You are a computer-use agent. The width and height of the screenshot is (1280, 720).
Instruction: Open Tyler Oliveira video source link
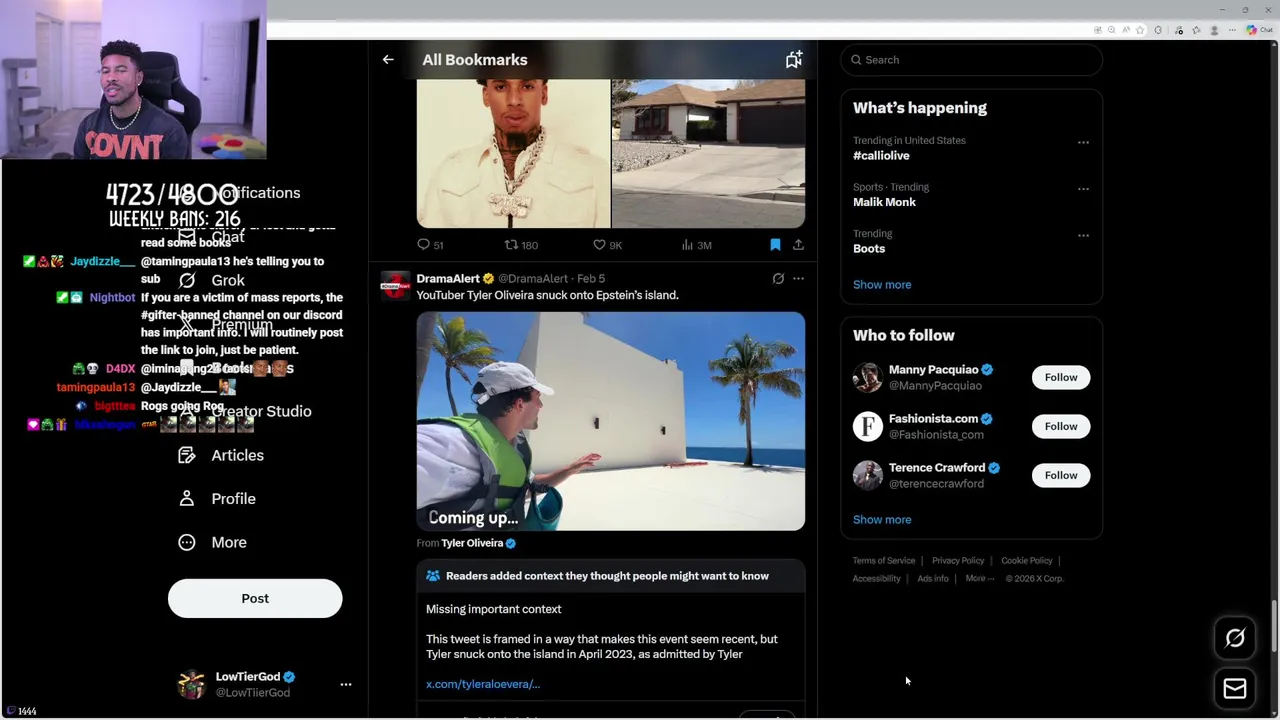pyautogui.click(x=479, y=543)
